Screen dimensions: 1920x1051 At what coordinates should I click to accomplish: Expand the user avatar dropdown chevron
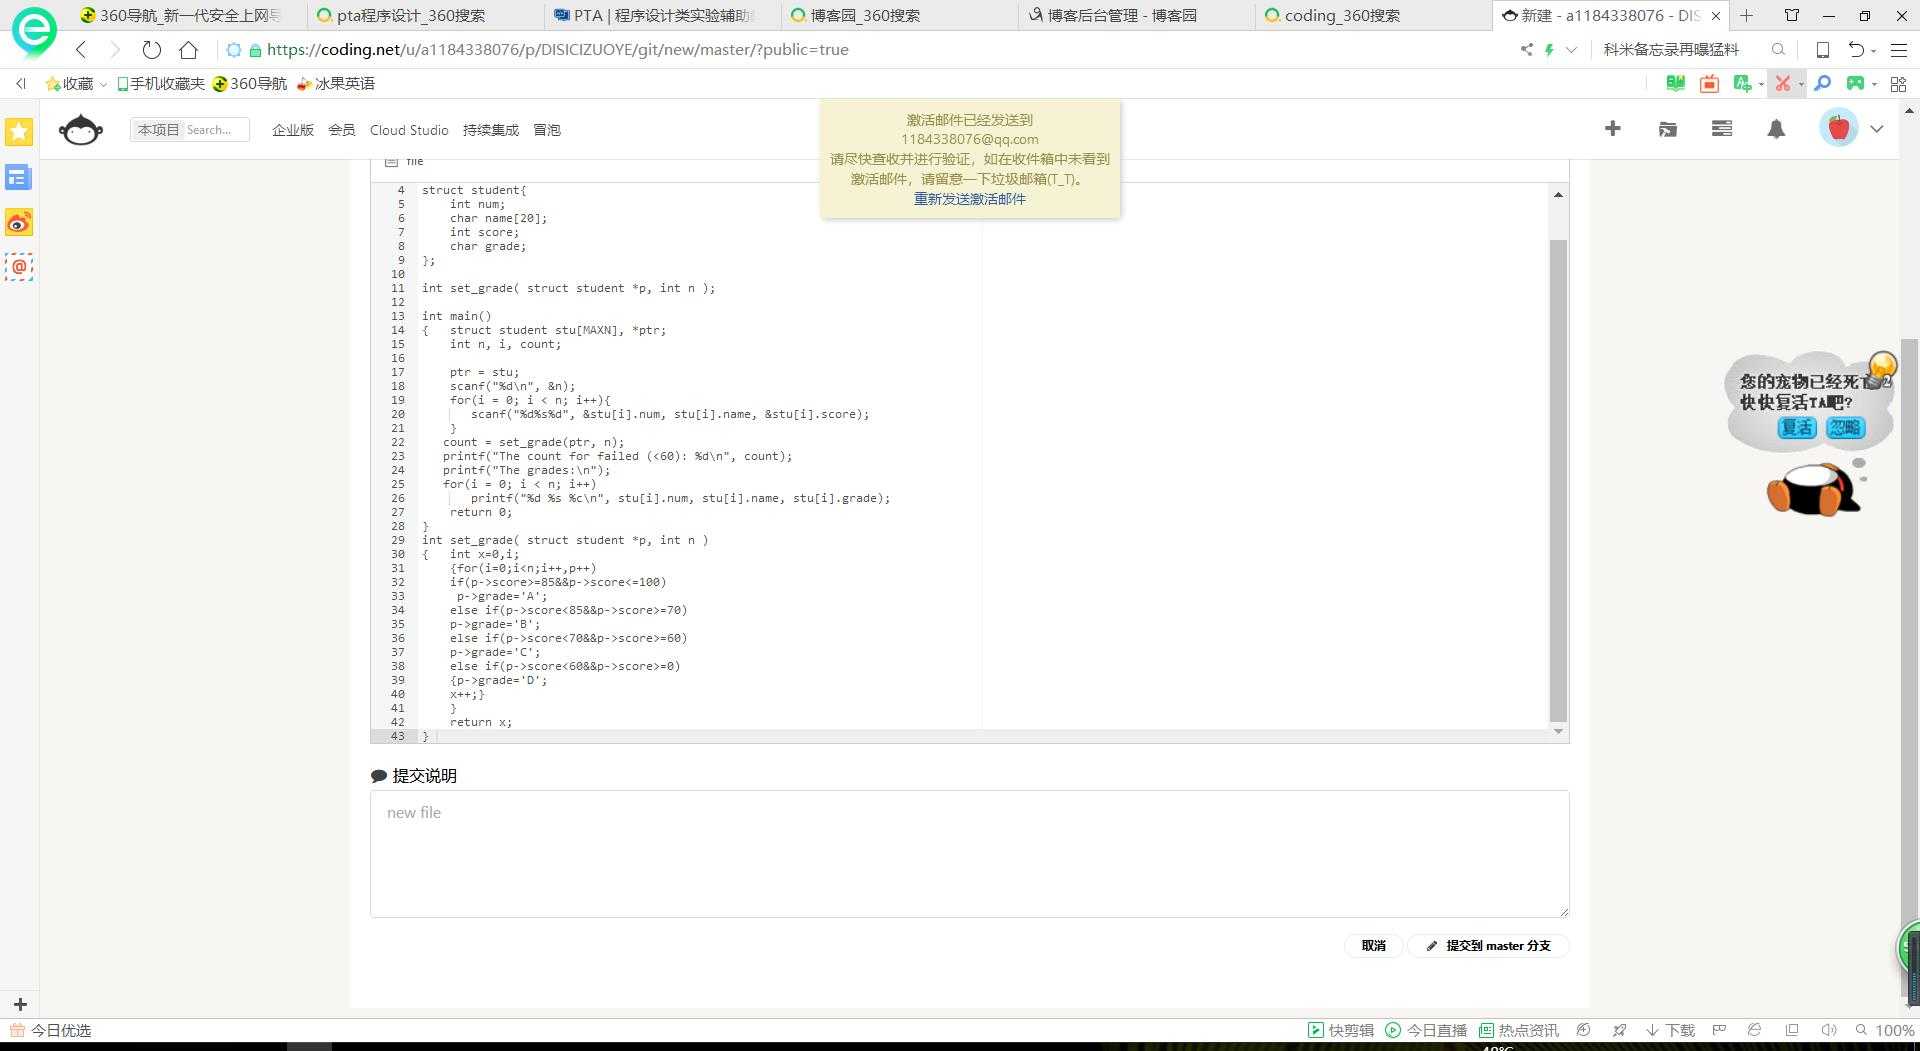pyautogui.click(x=1877, y=129)
